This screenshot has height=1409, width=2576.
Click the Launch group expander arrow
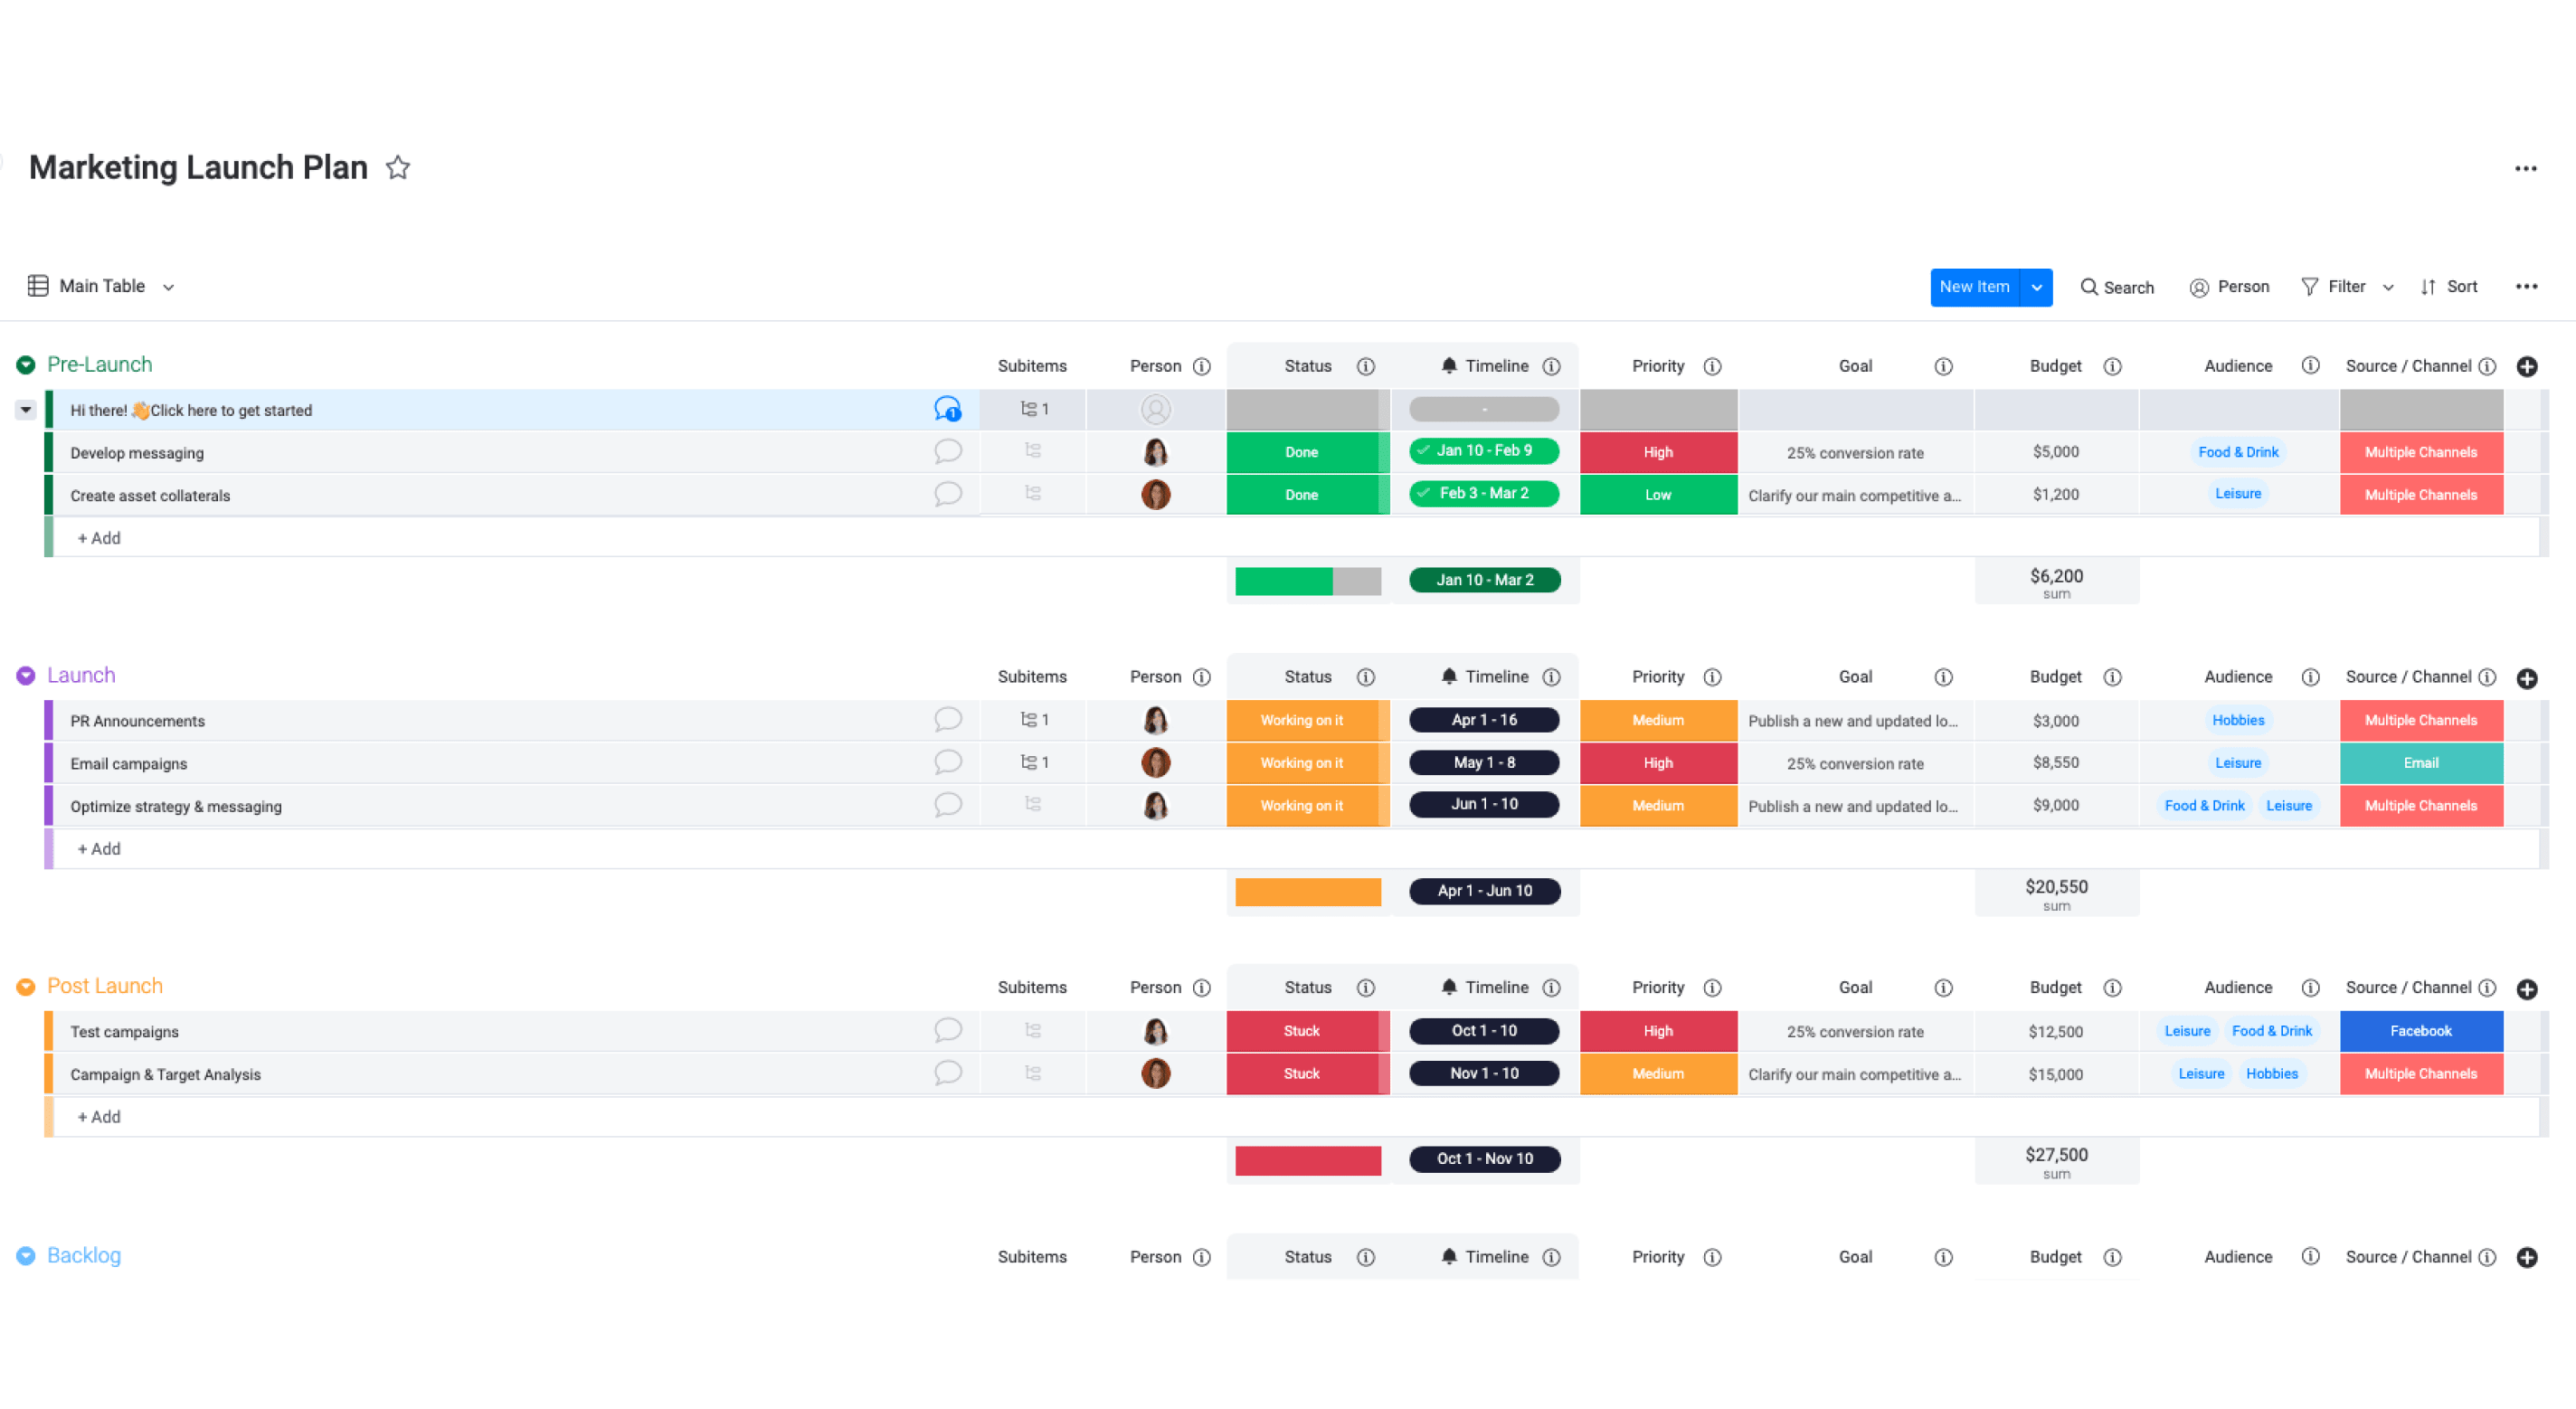tap(28, 675)
